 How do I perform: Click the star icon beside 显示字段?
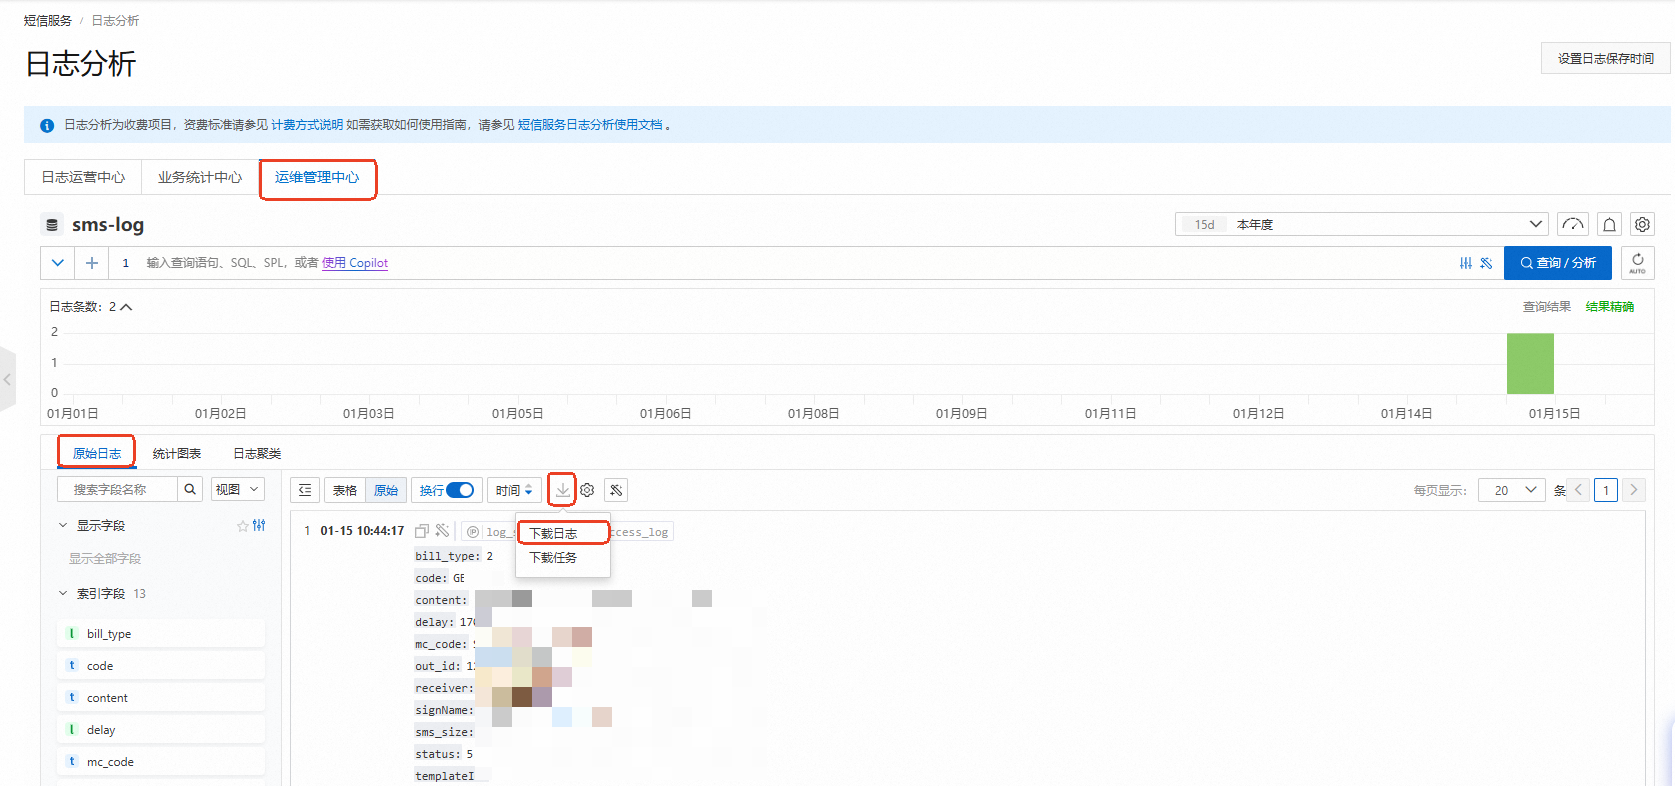[243, 525]
